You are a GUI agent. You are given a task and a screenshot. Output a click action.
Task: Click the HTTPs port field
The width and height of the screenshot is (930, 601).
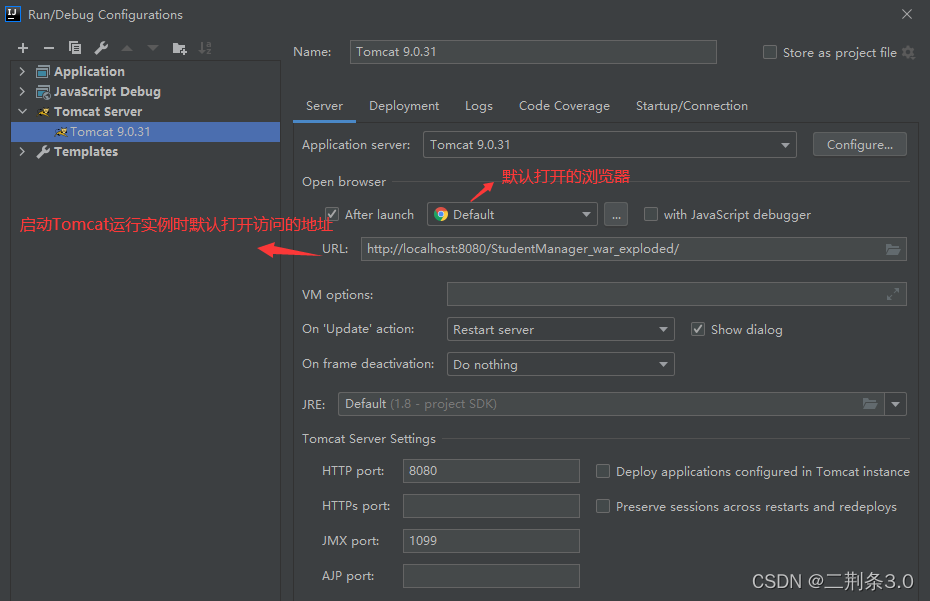tap(491, 506)
